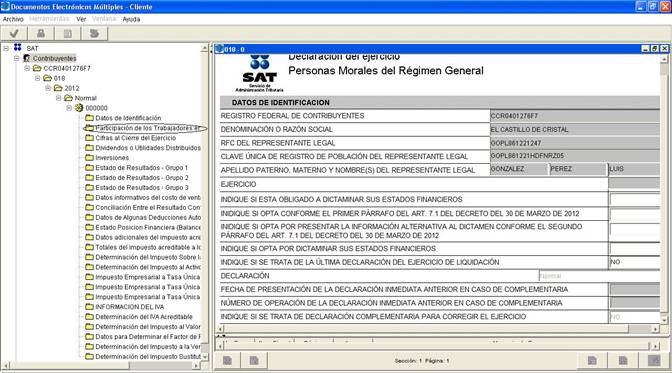The image size is (672, 373).
Task: Collapse the Contribuyentes tree node
Action: pyautogui.click(x=16, y=58)
